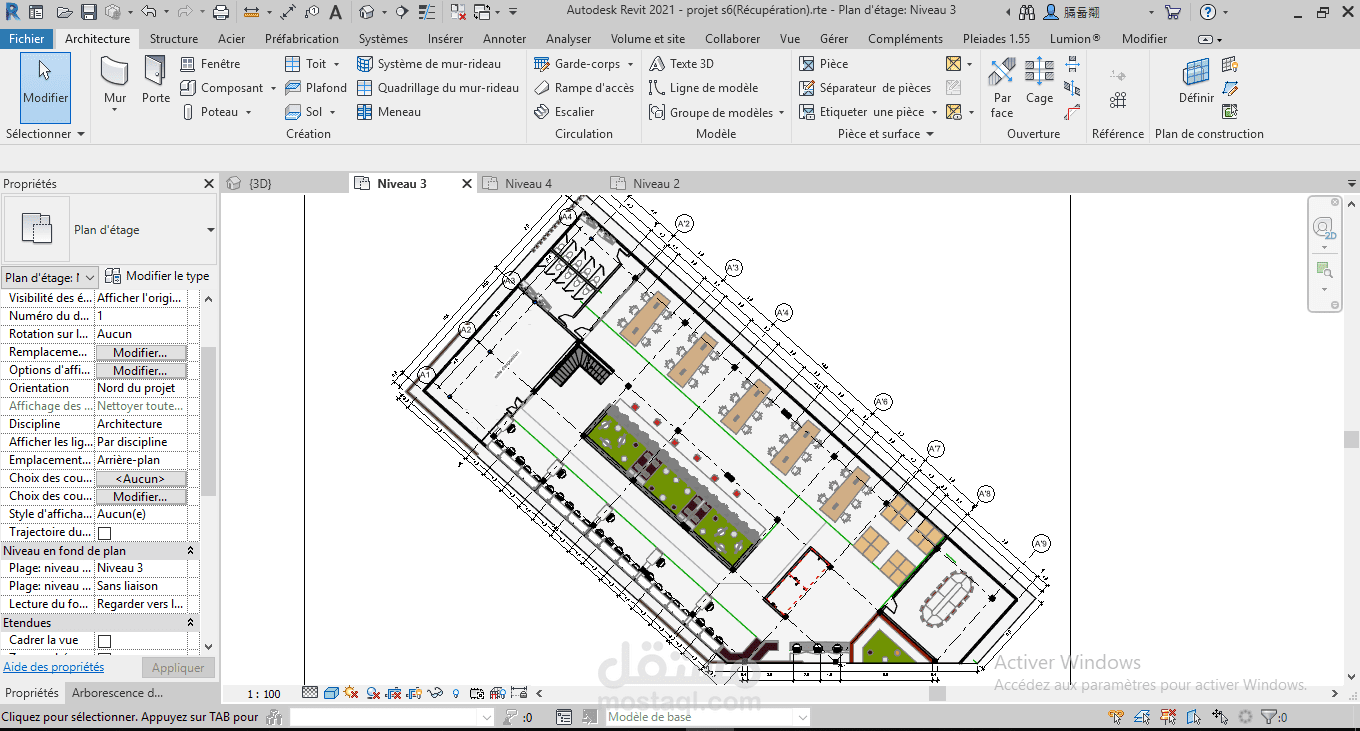Click the sun path icon in view control bar
The image size is (1360, 731).
351,692
